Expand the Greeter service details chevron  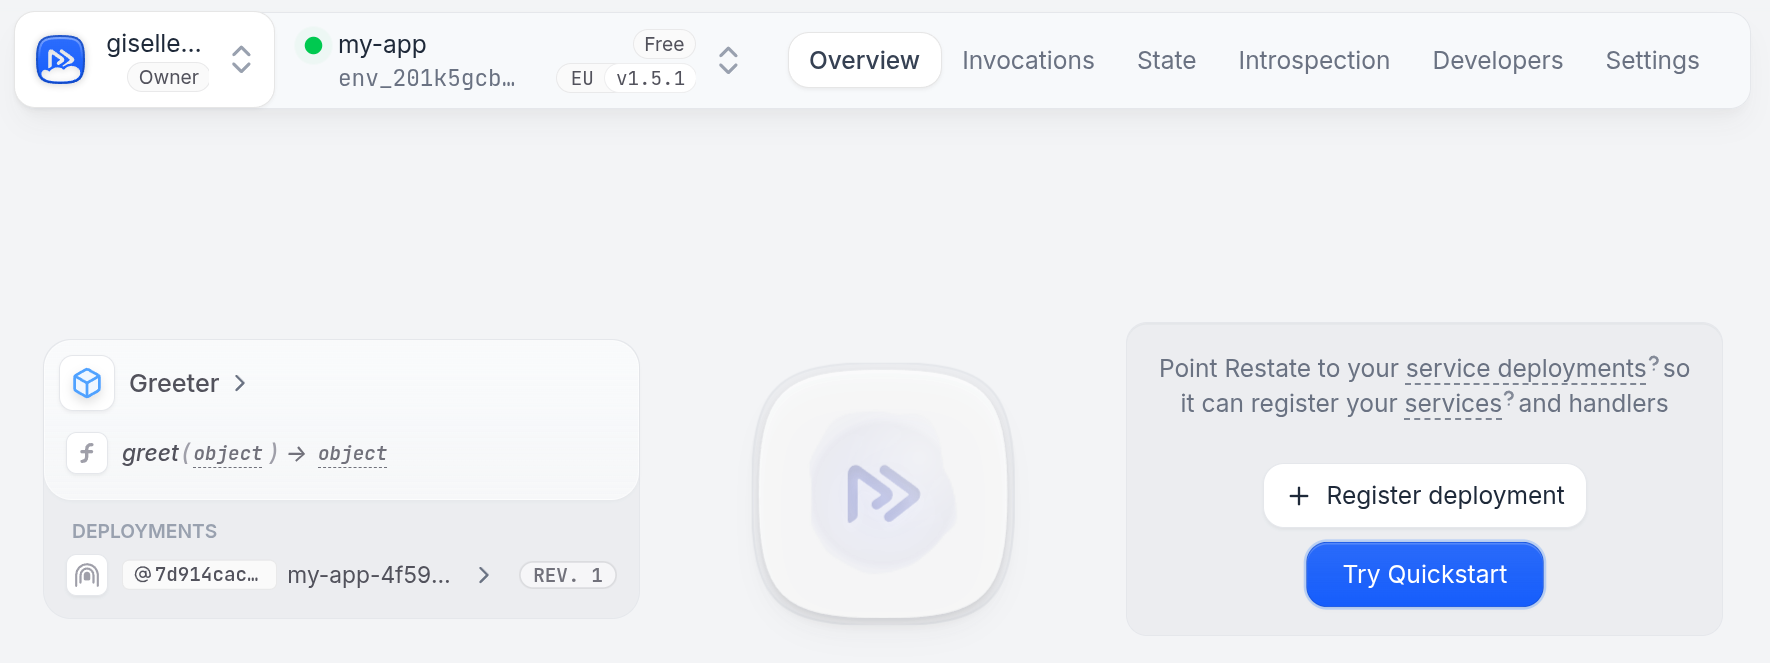click(240, 383)
